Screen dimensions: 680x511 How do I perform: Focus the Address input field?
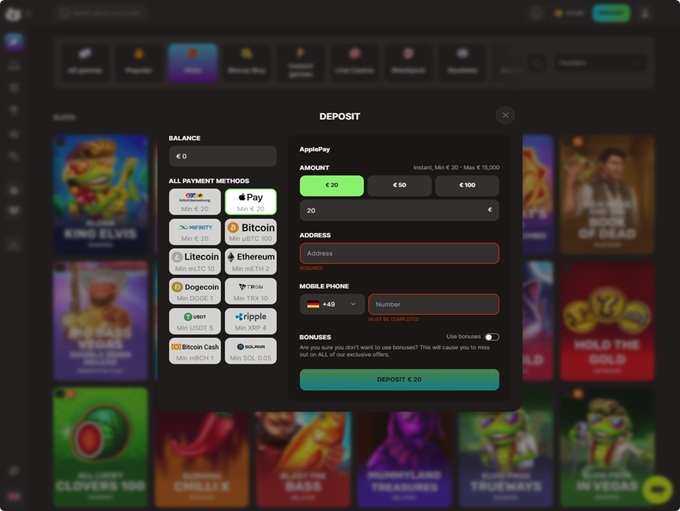pos(399,253)
